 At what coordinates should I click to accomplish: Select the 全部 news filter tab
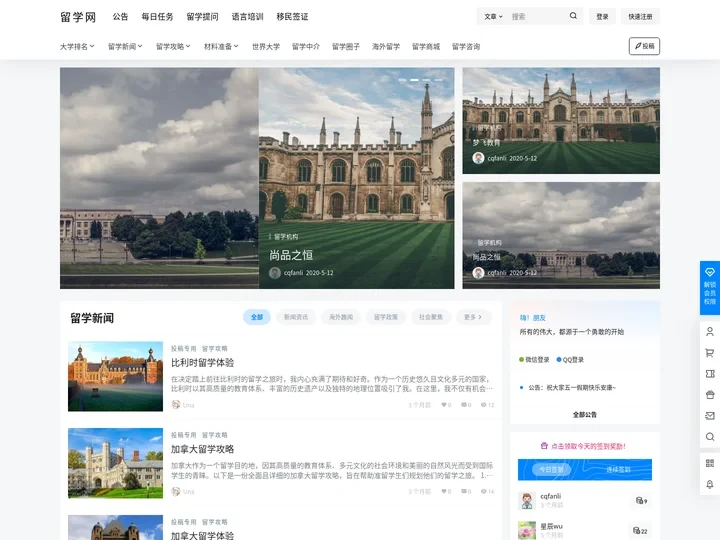257,317
